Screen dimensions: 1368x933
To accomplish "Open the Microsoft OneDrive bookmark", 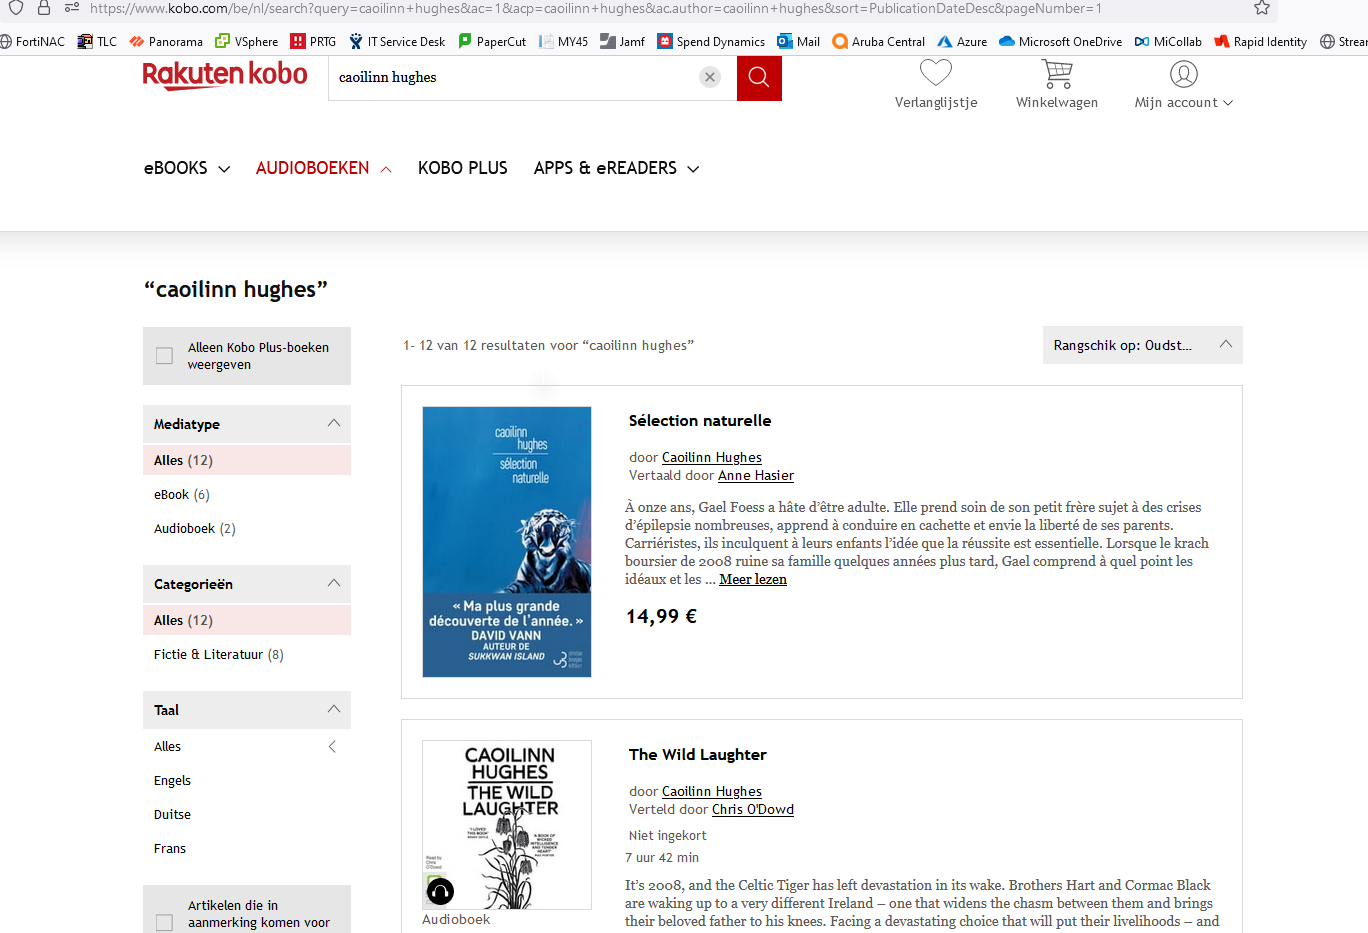I will tap(1060, 41).
